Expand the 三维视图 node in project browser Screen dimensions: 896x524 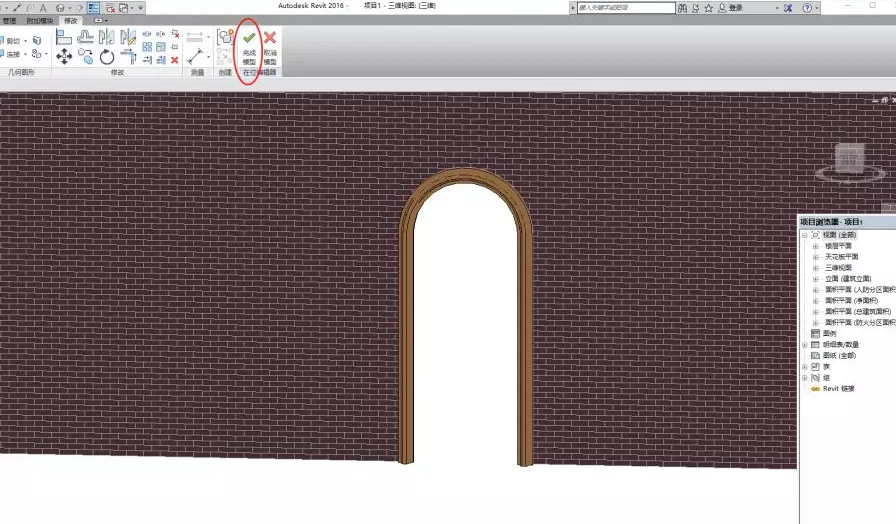click(815, 267)
